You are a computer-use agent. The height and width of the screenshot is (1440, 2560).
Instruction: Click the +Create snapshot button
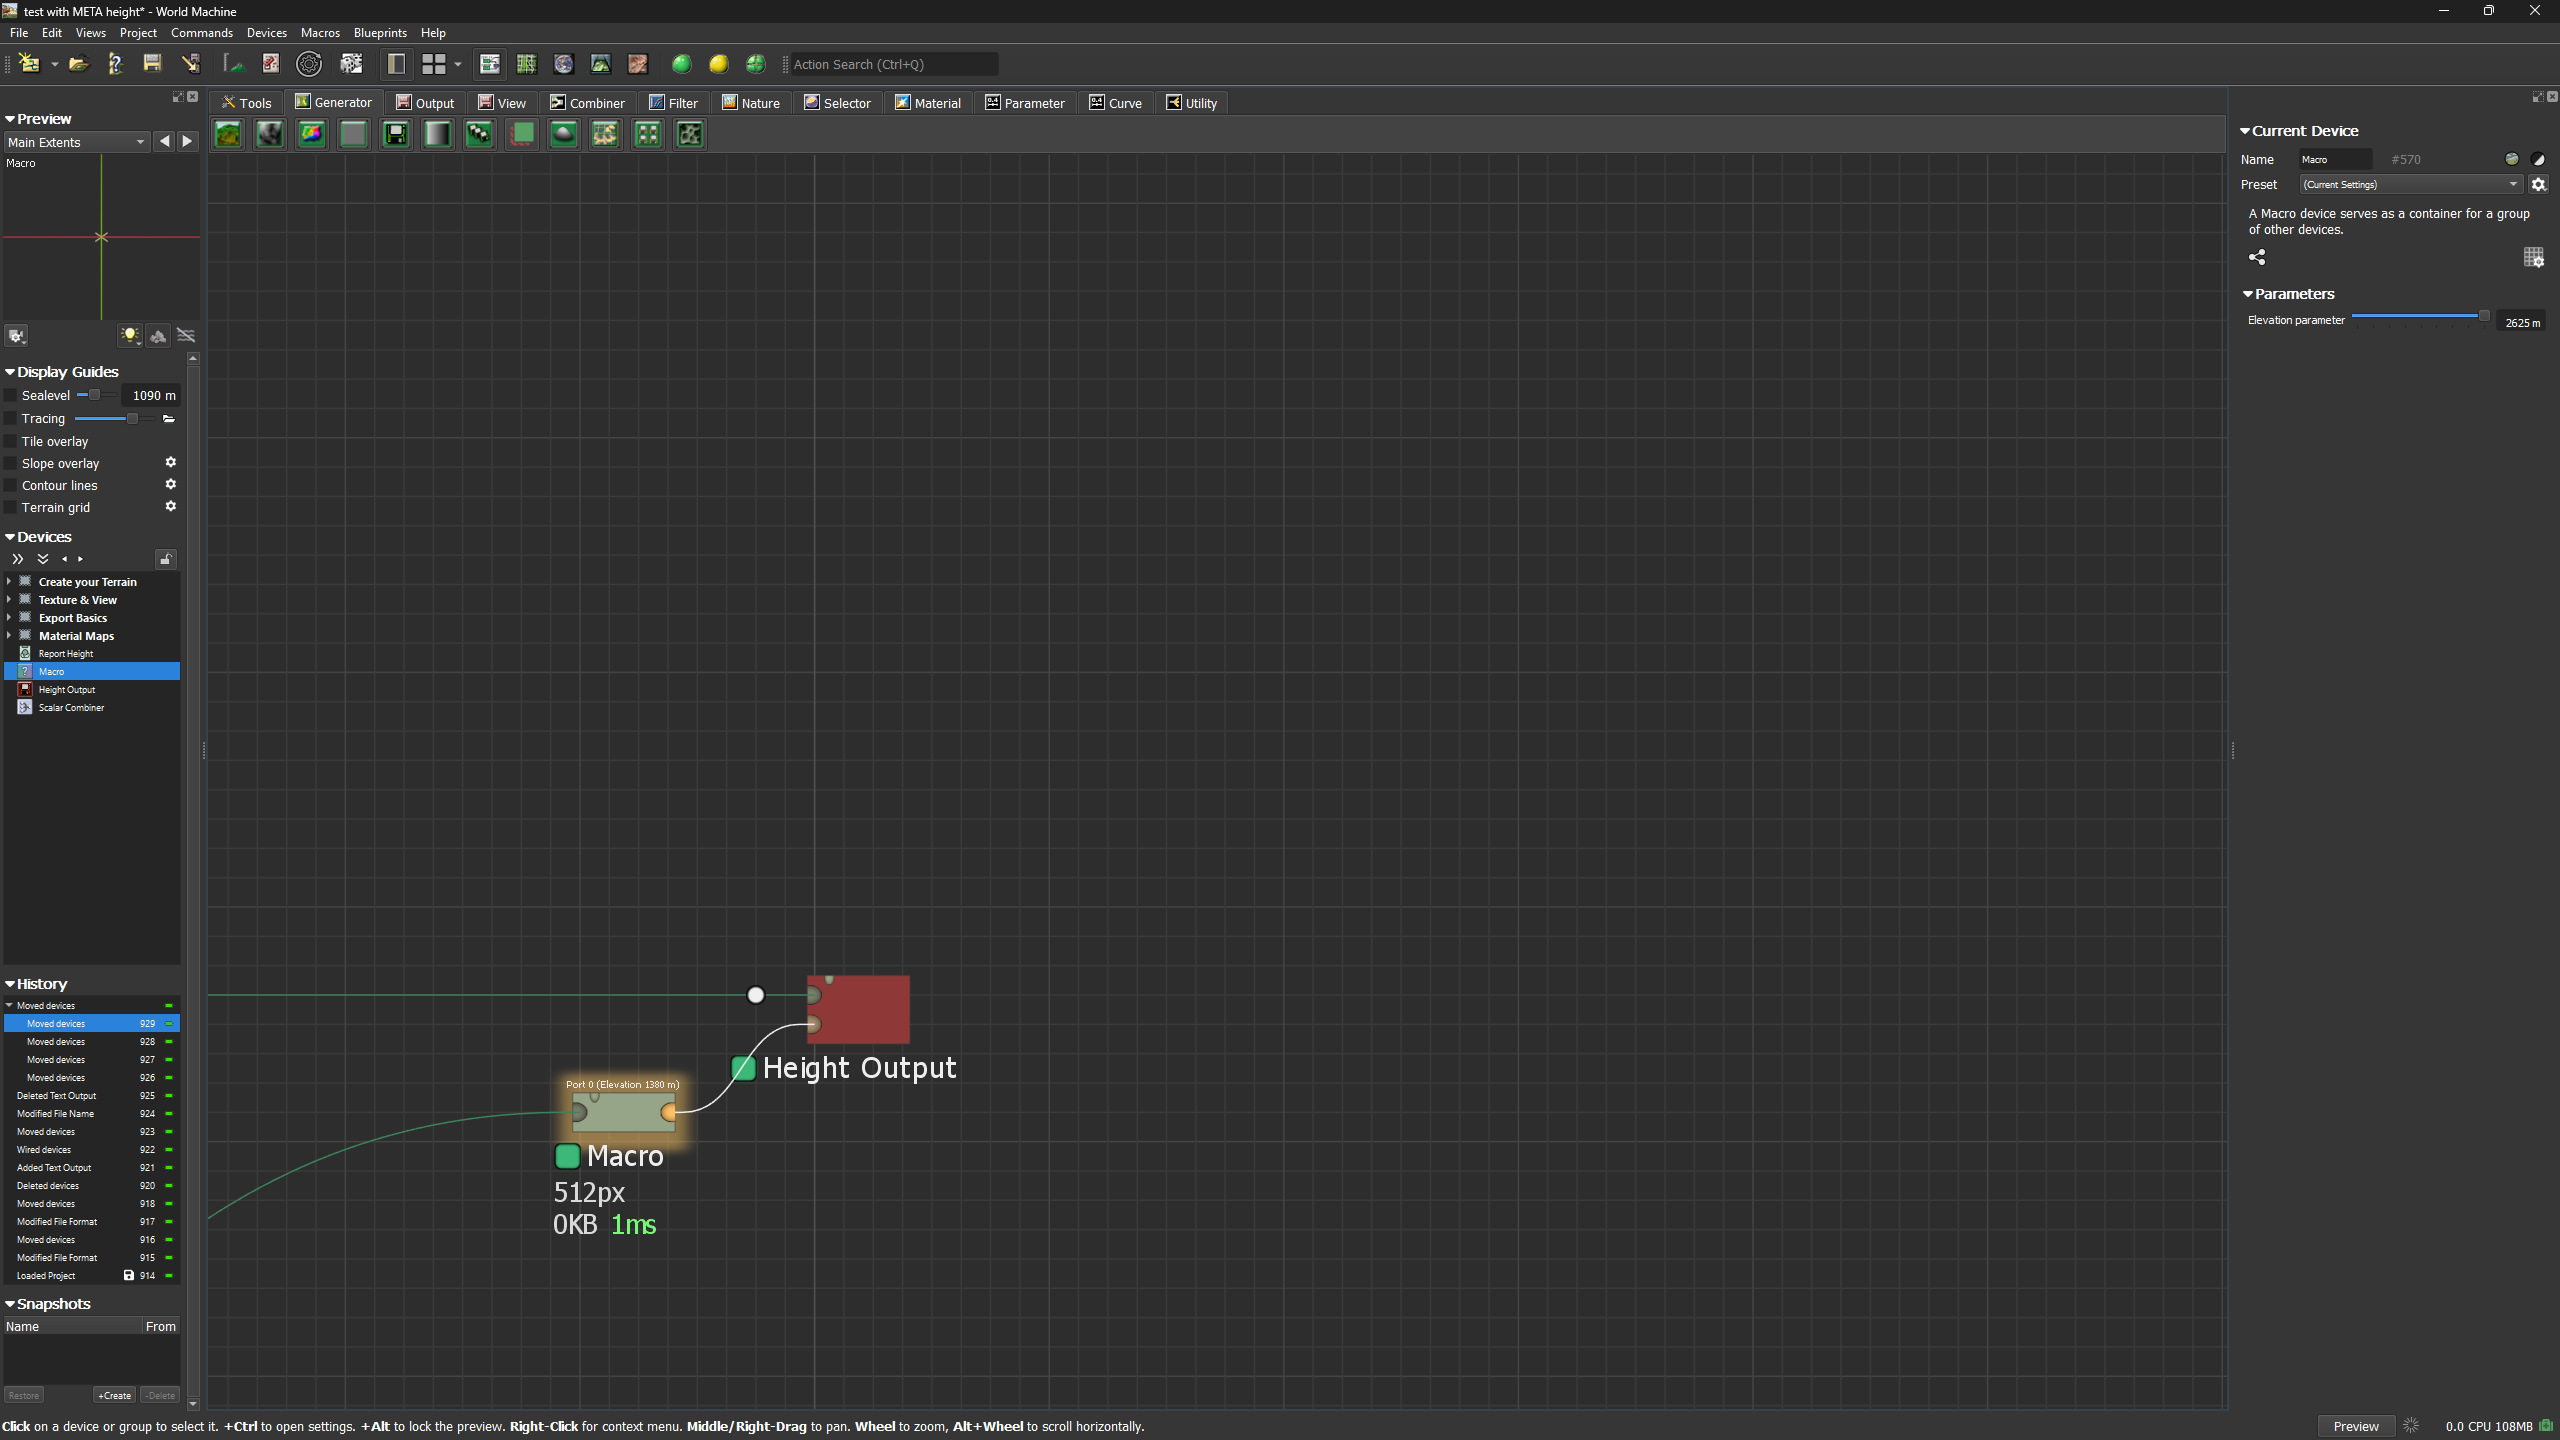114,1395
